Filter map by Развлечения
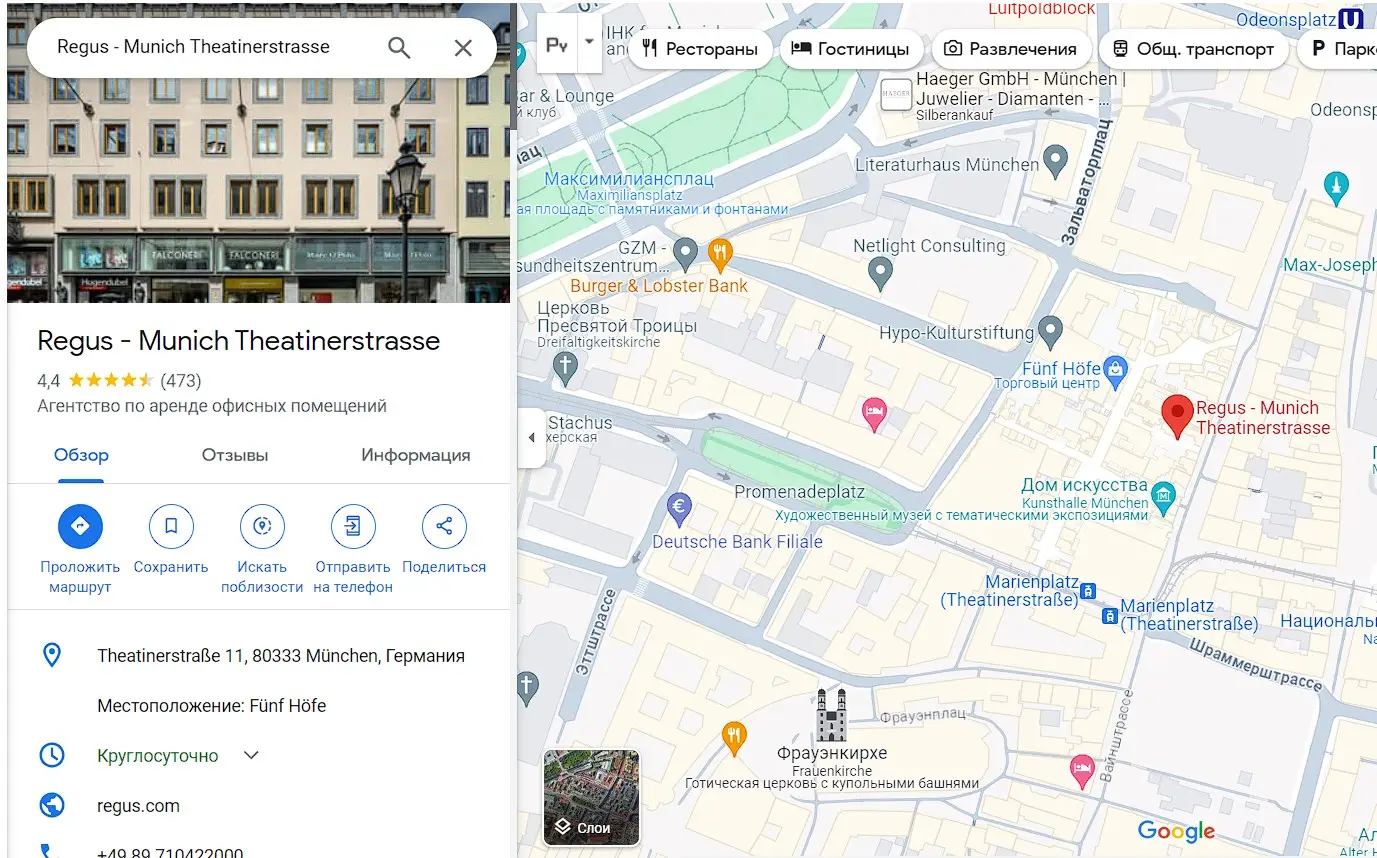1377x858 pixels. tap(1010, 49)
